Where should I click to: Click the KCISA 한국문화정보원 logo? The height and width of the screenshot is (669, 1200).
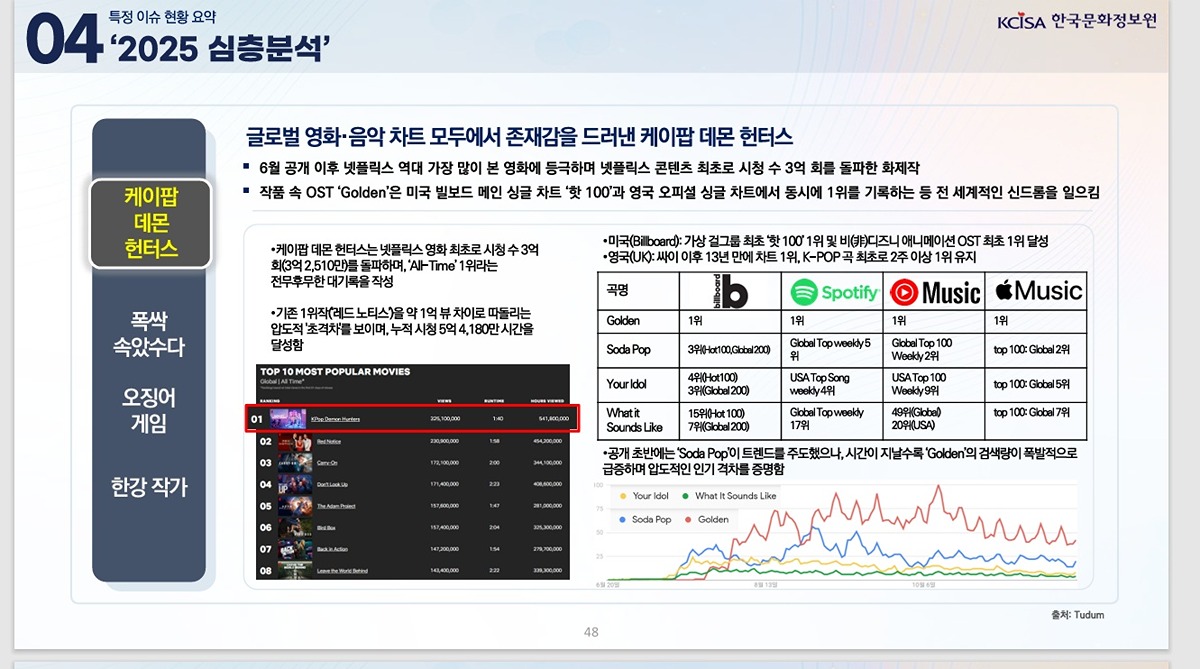click(x=1076, y=22)
